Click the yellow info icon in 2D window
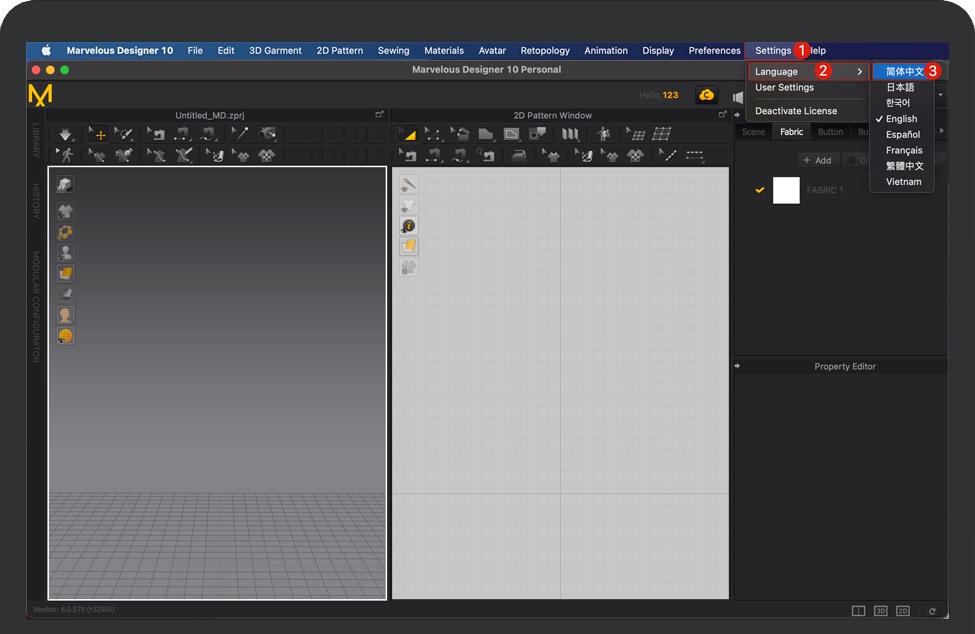 point(409,226)
